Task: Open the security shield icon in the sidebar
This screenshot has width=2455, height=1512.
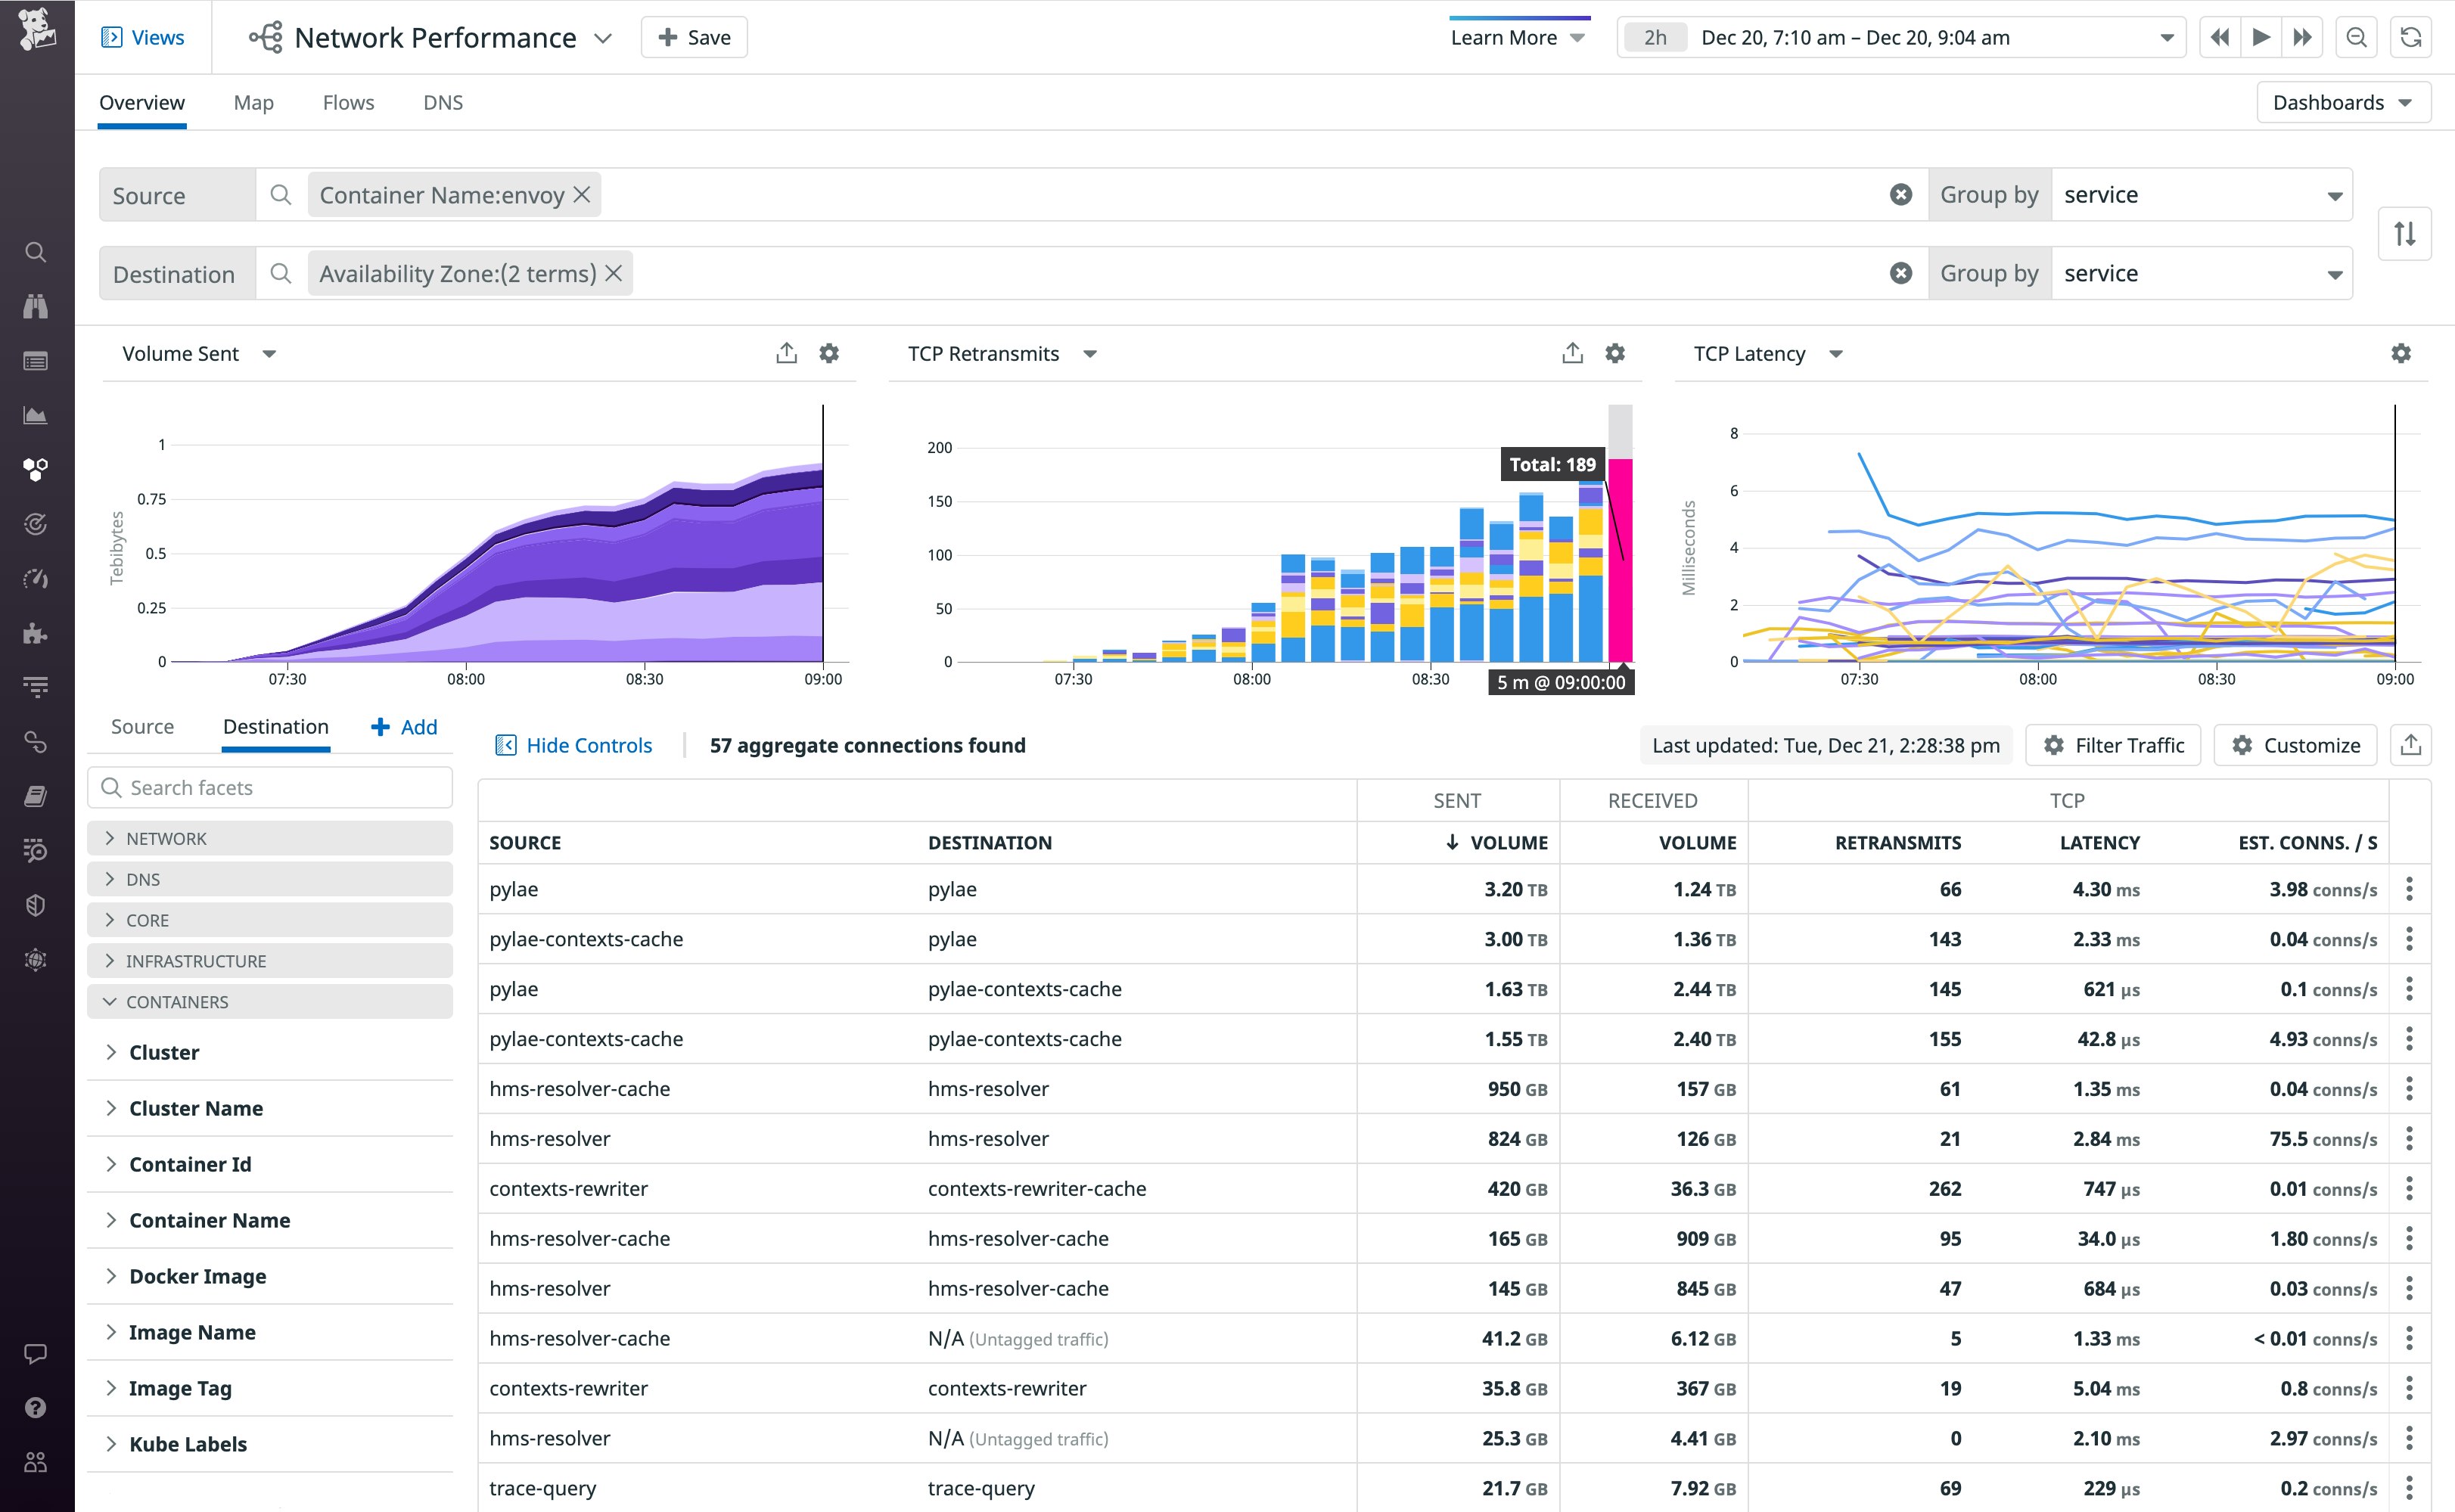Action: tap(36, 905)
